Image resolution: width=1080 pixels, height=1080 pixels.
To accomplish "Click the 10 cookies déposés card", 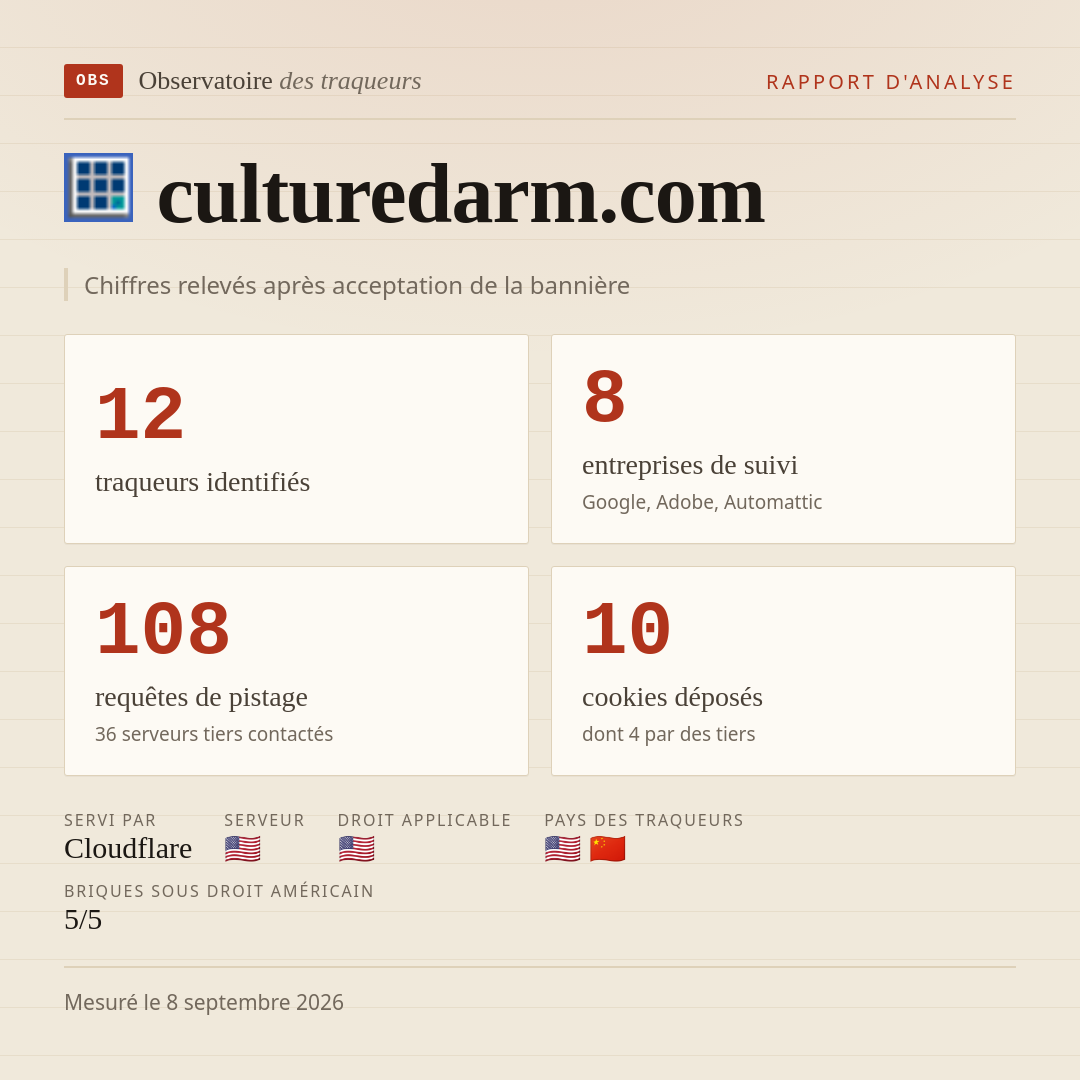I will (x=783, y=671).
